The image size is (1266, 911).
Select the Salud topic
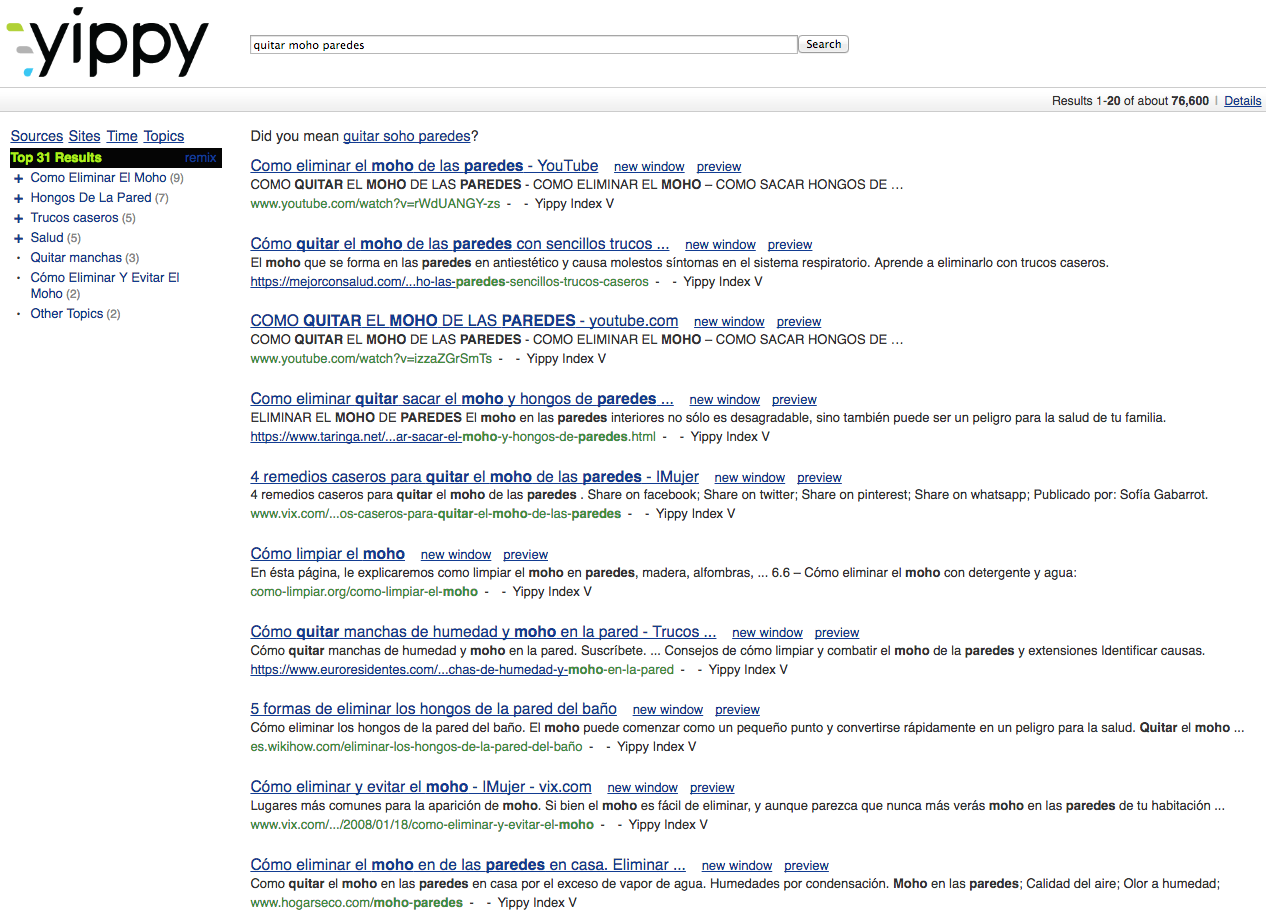[x=47, y=238]
